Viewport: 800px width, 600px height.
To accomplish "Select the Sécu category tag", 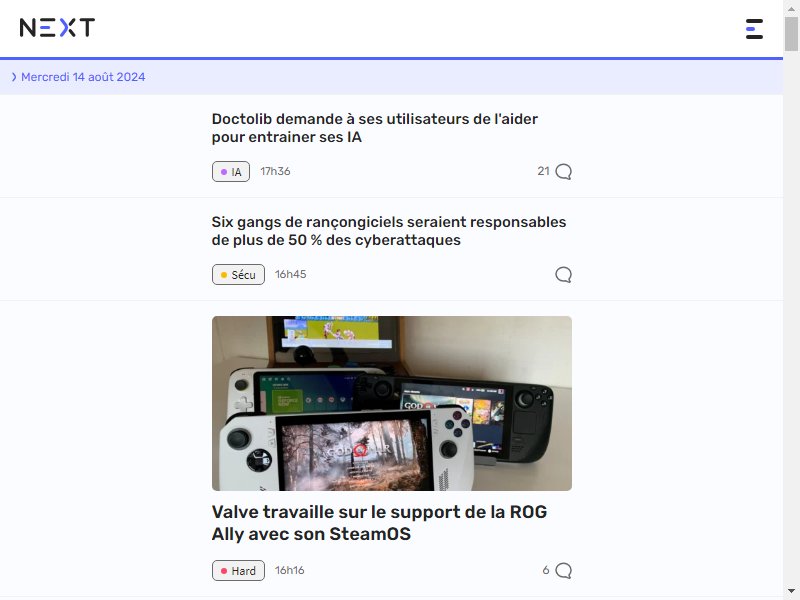I will coord(238,274).
